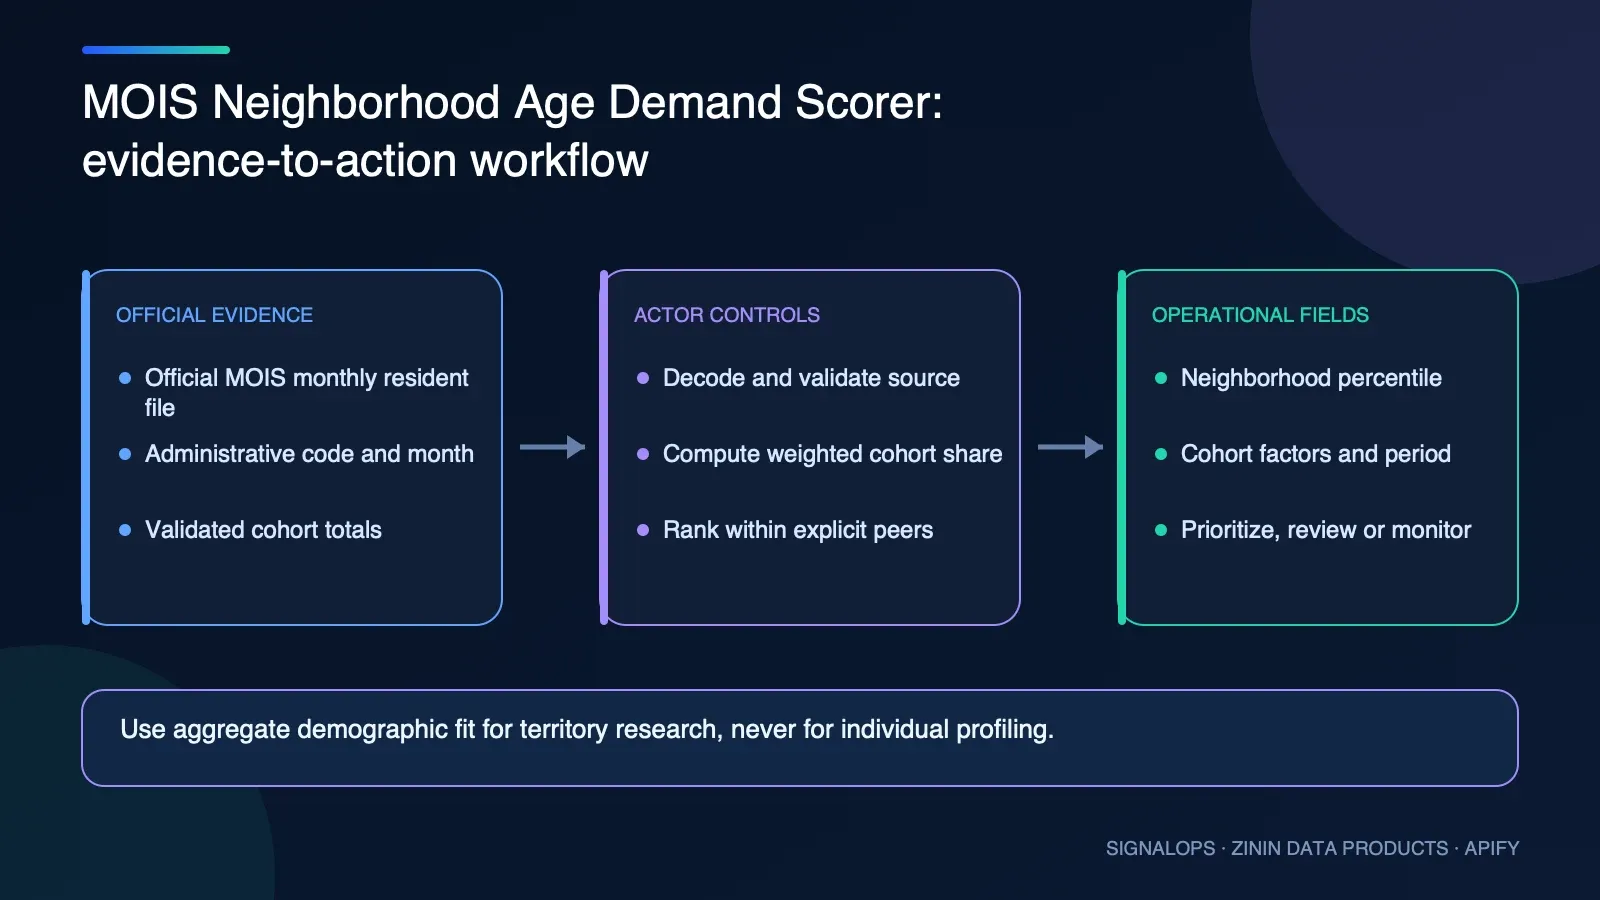Select the OPERATIONAL FIELDS card heading
Viewport: 1600px width, 900px height.
point(1260,315)
